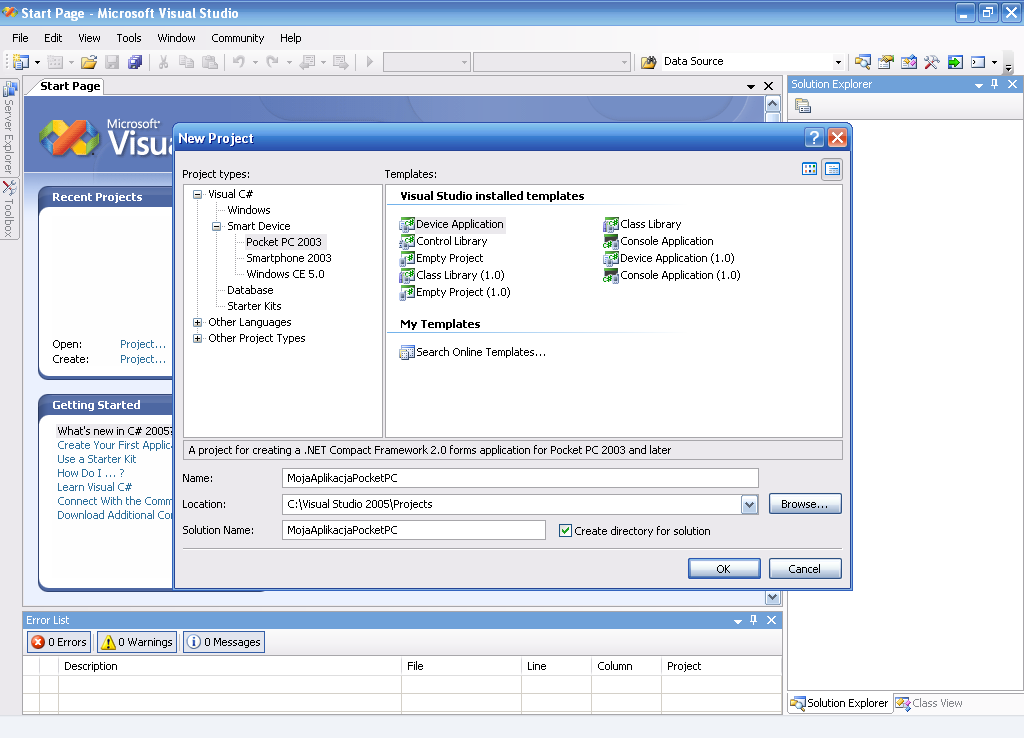Choose Search Online Templates

(x=473, y=353)
